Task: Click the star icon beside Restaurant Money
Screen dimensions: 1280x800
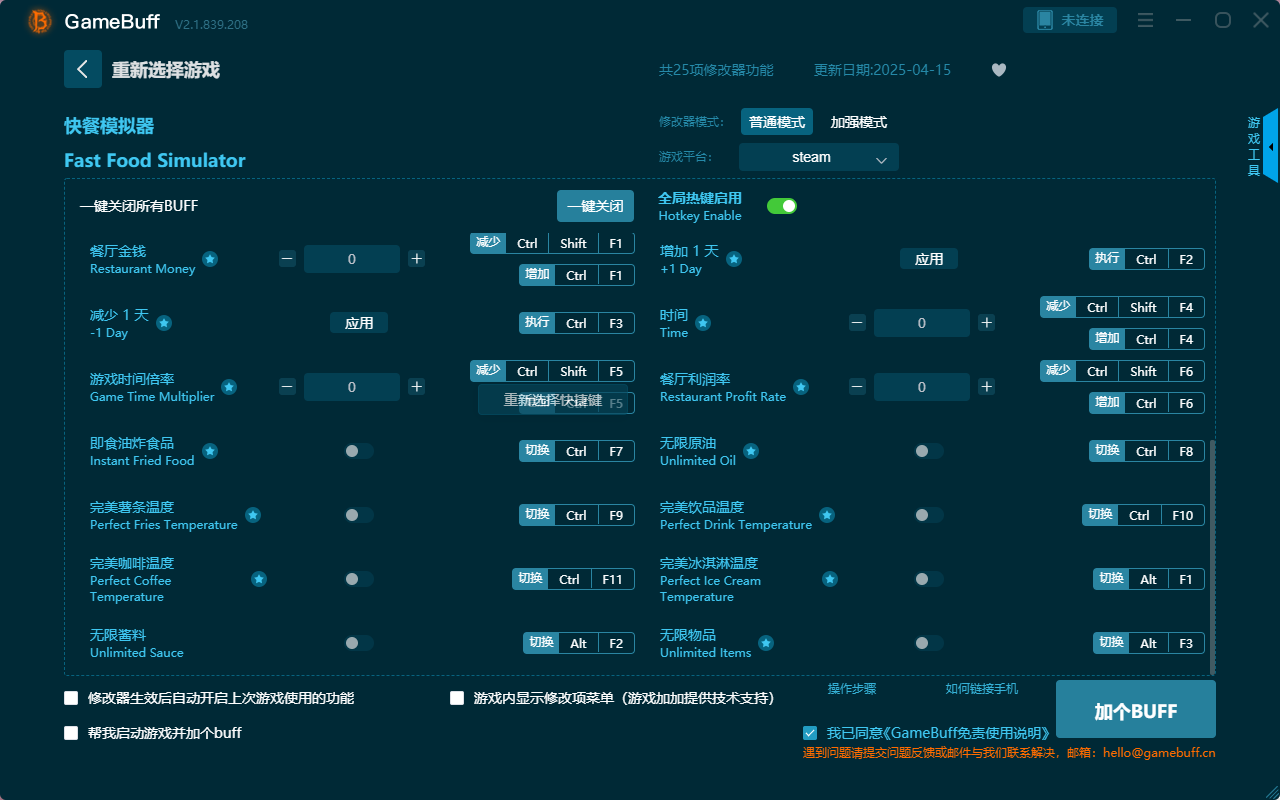Action: pyautogui.click(x=210, y=258)
